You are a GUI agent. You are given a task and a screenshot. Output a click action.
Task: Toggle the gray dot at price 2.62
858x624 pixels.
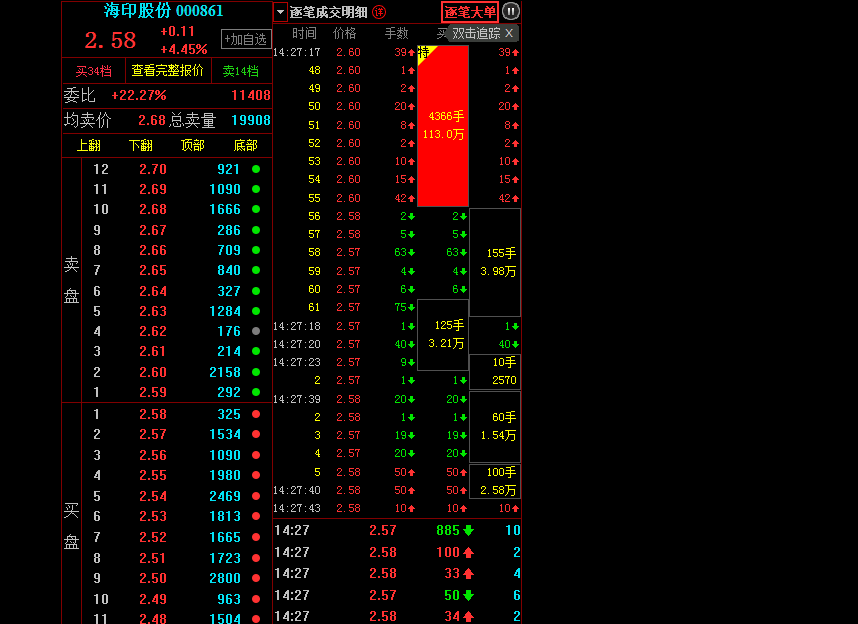(254, 331)
